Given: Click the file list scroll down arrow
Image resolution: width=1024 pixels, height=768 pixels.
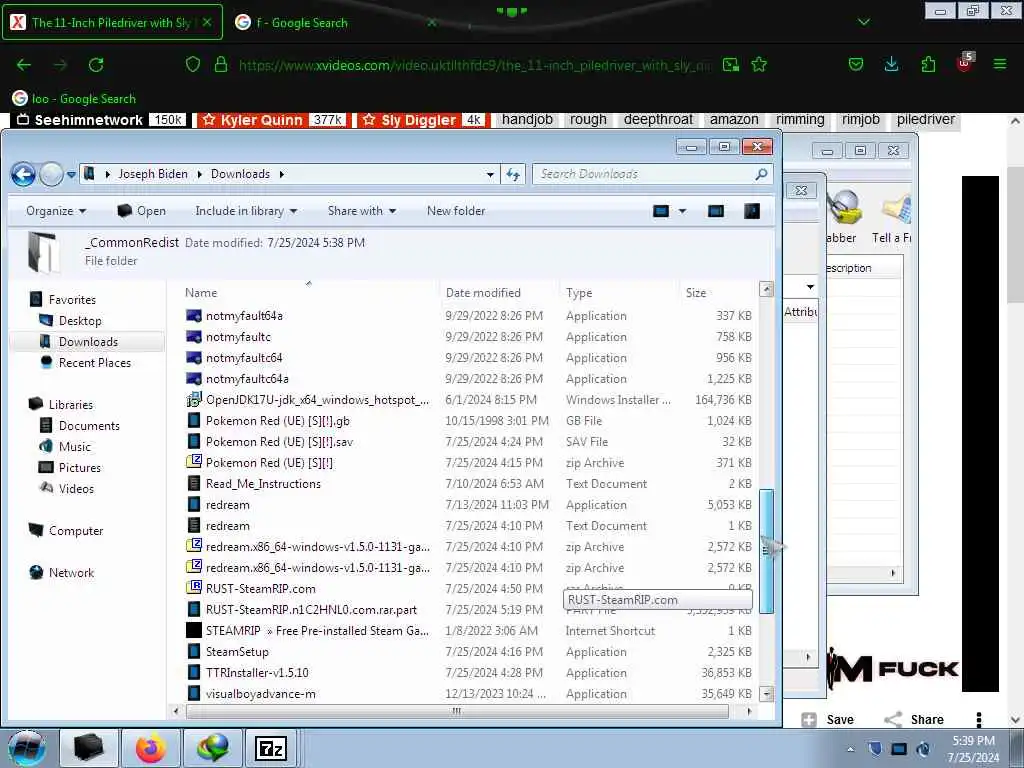Looking at the screenshot, I should pos(767,694).
